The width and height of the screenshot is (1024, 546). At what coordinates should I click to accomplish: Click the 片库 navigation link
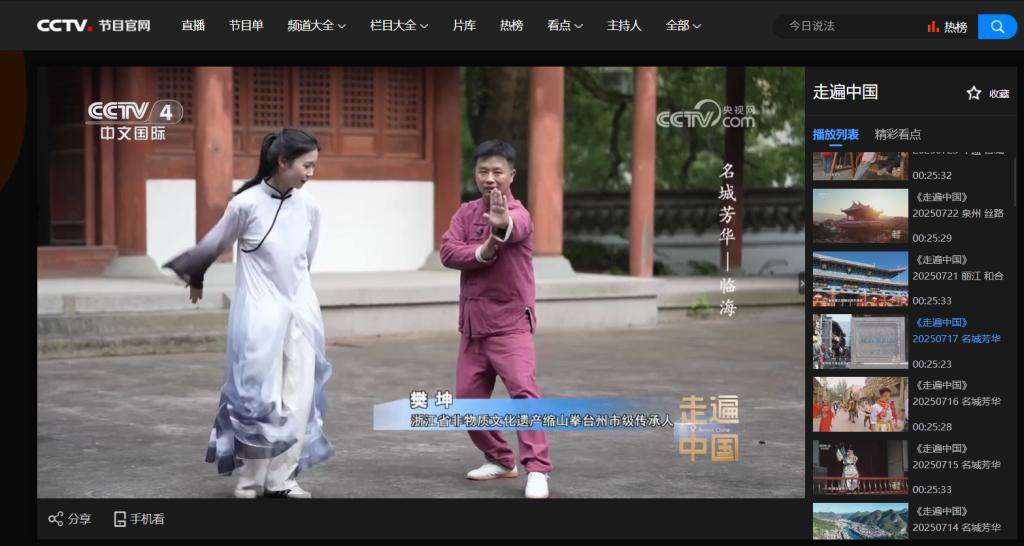pyautogui.click(x=464, y=26)
